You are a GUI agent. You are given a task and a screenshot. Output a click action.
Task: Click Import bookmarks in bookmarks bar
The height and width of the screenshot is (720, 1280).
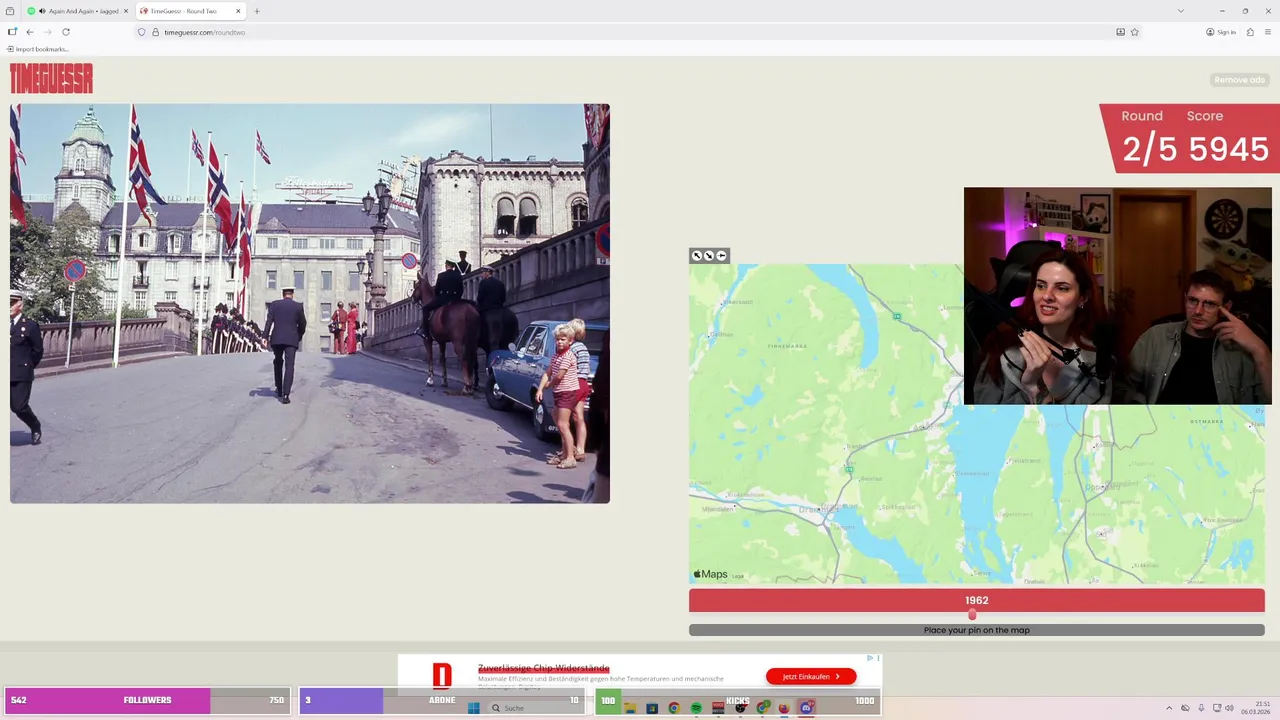[x=38, y=49]
